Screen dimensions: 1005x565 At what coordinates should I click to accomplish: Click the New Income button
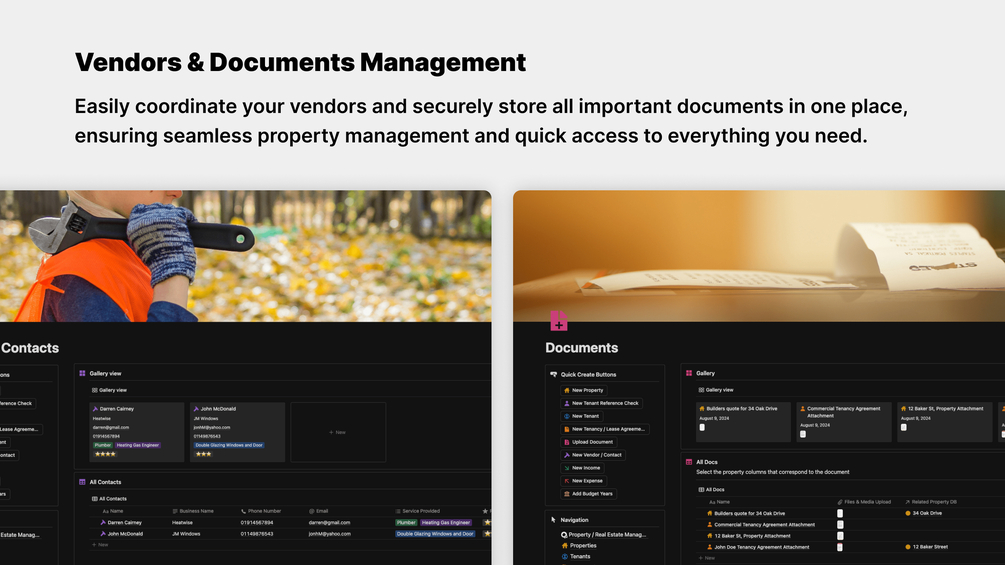(x=582, y=468)
